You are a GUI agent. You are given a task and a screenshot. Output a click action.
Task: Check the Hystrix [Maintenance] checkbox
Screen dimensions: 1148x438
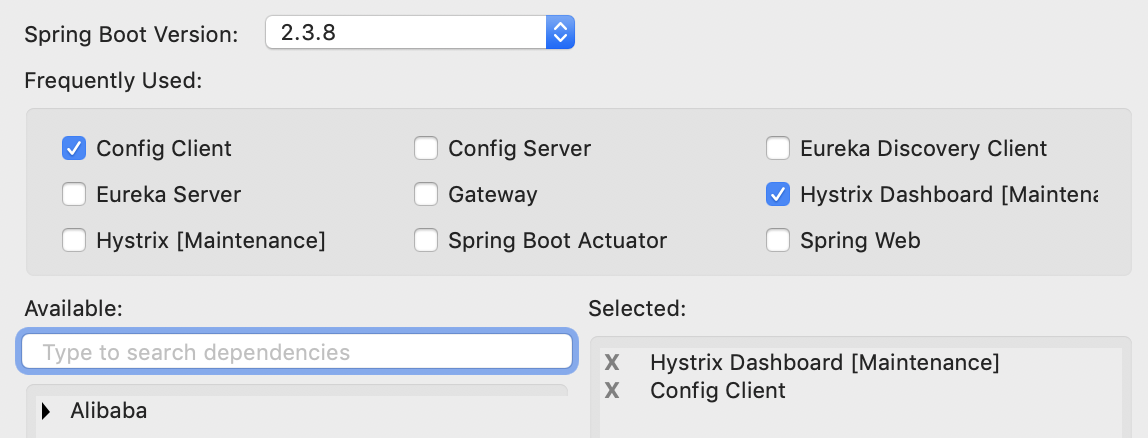(74, 240)
